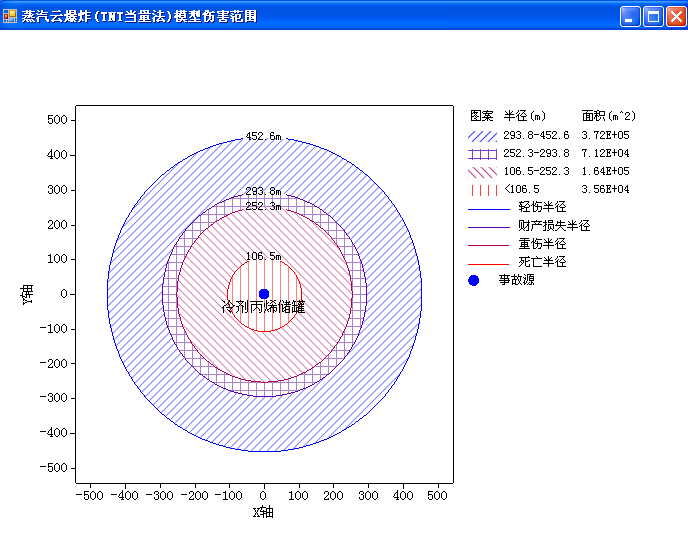Click the 半径(m) legend column header

(x=524, y=116)
